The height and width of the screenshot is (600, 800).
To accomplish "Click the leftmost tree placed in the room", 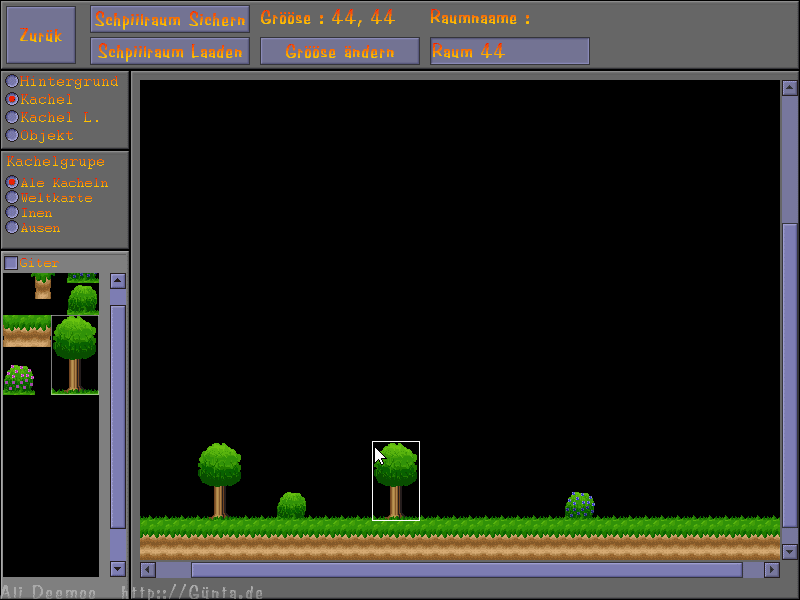I will pos(219,480).
